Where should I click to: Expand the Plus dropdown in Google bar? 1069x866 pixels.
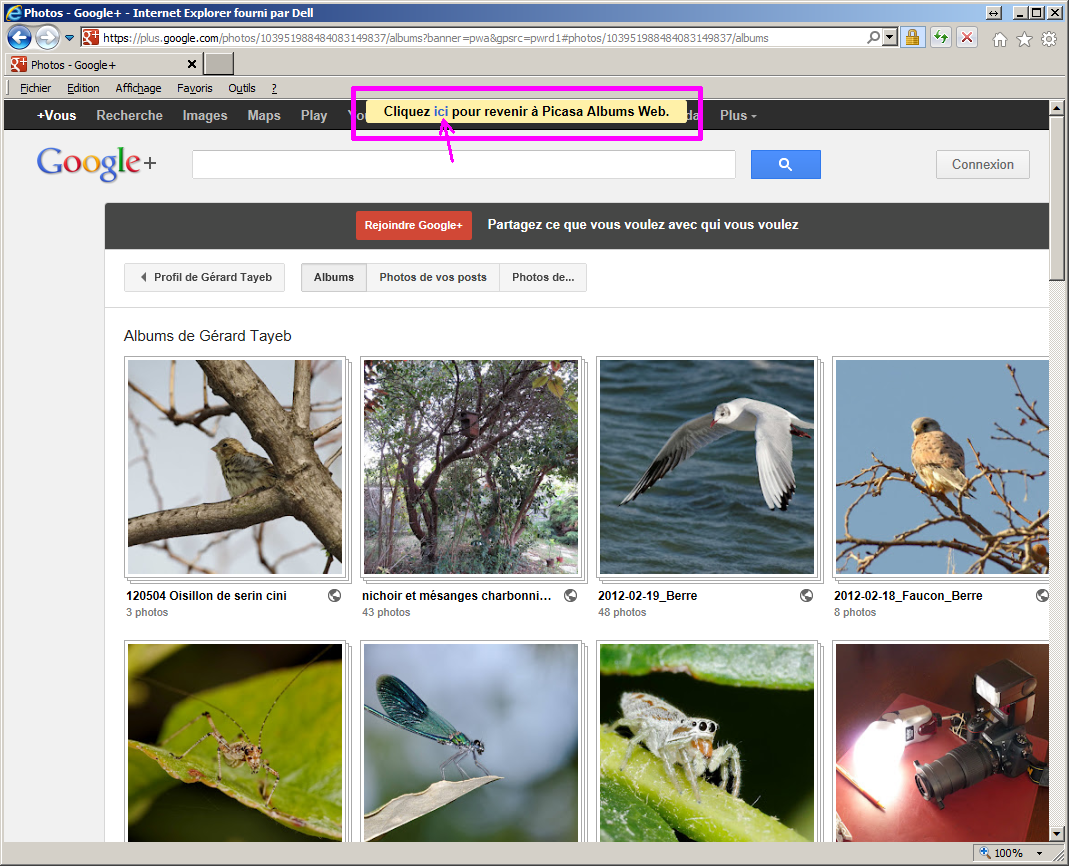tap(738, 115)
